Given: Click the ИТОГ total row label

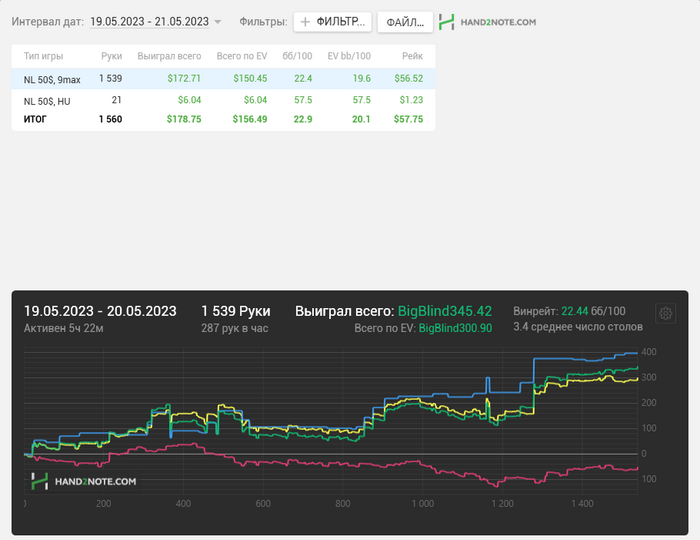Looking at the screenshot, I should (x=35, y=119).
